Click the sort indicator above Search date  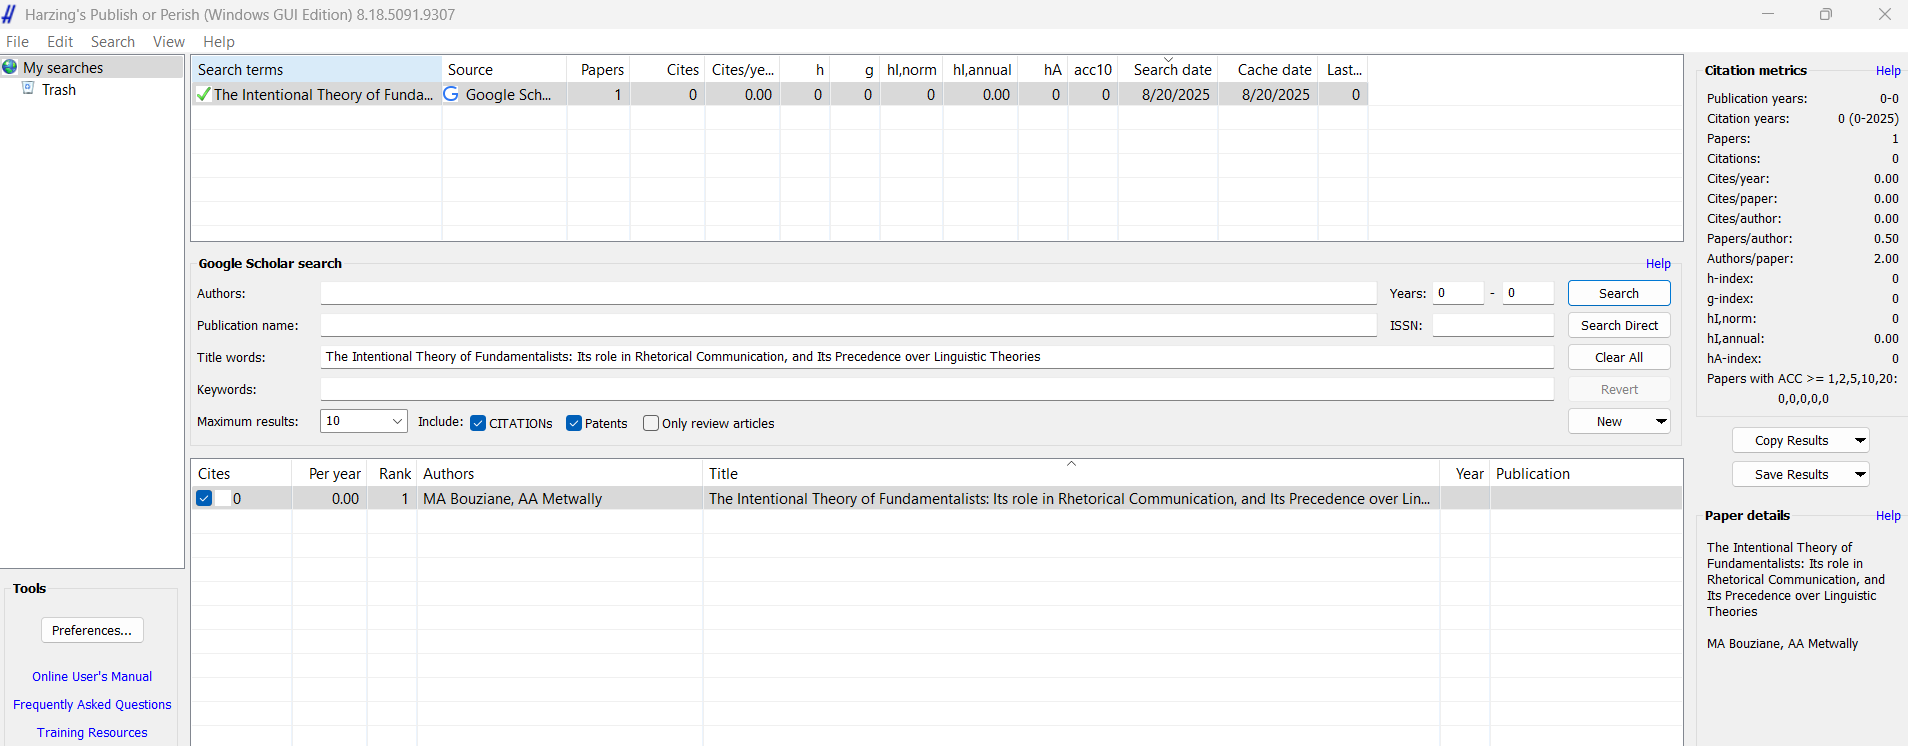click(1168, 60)
